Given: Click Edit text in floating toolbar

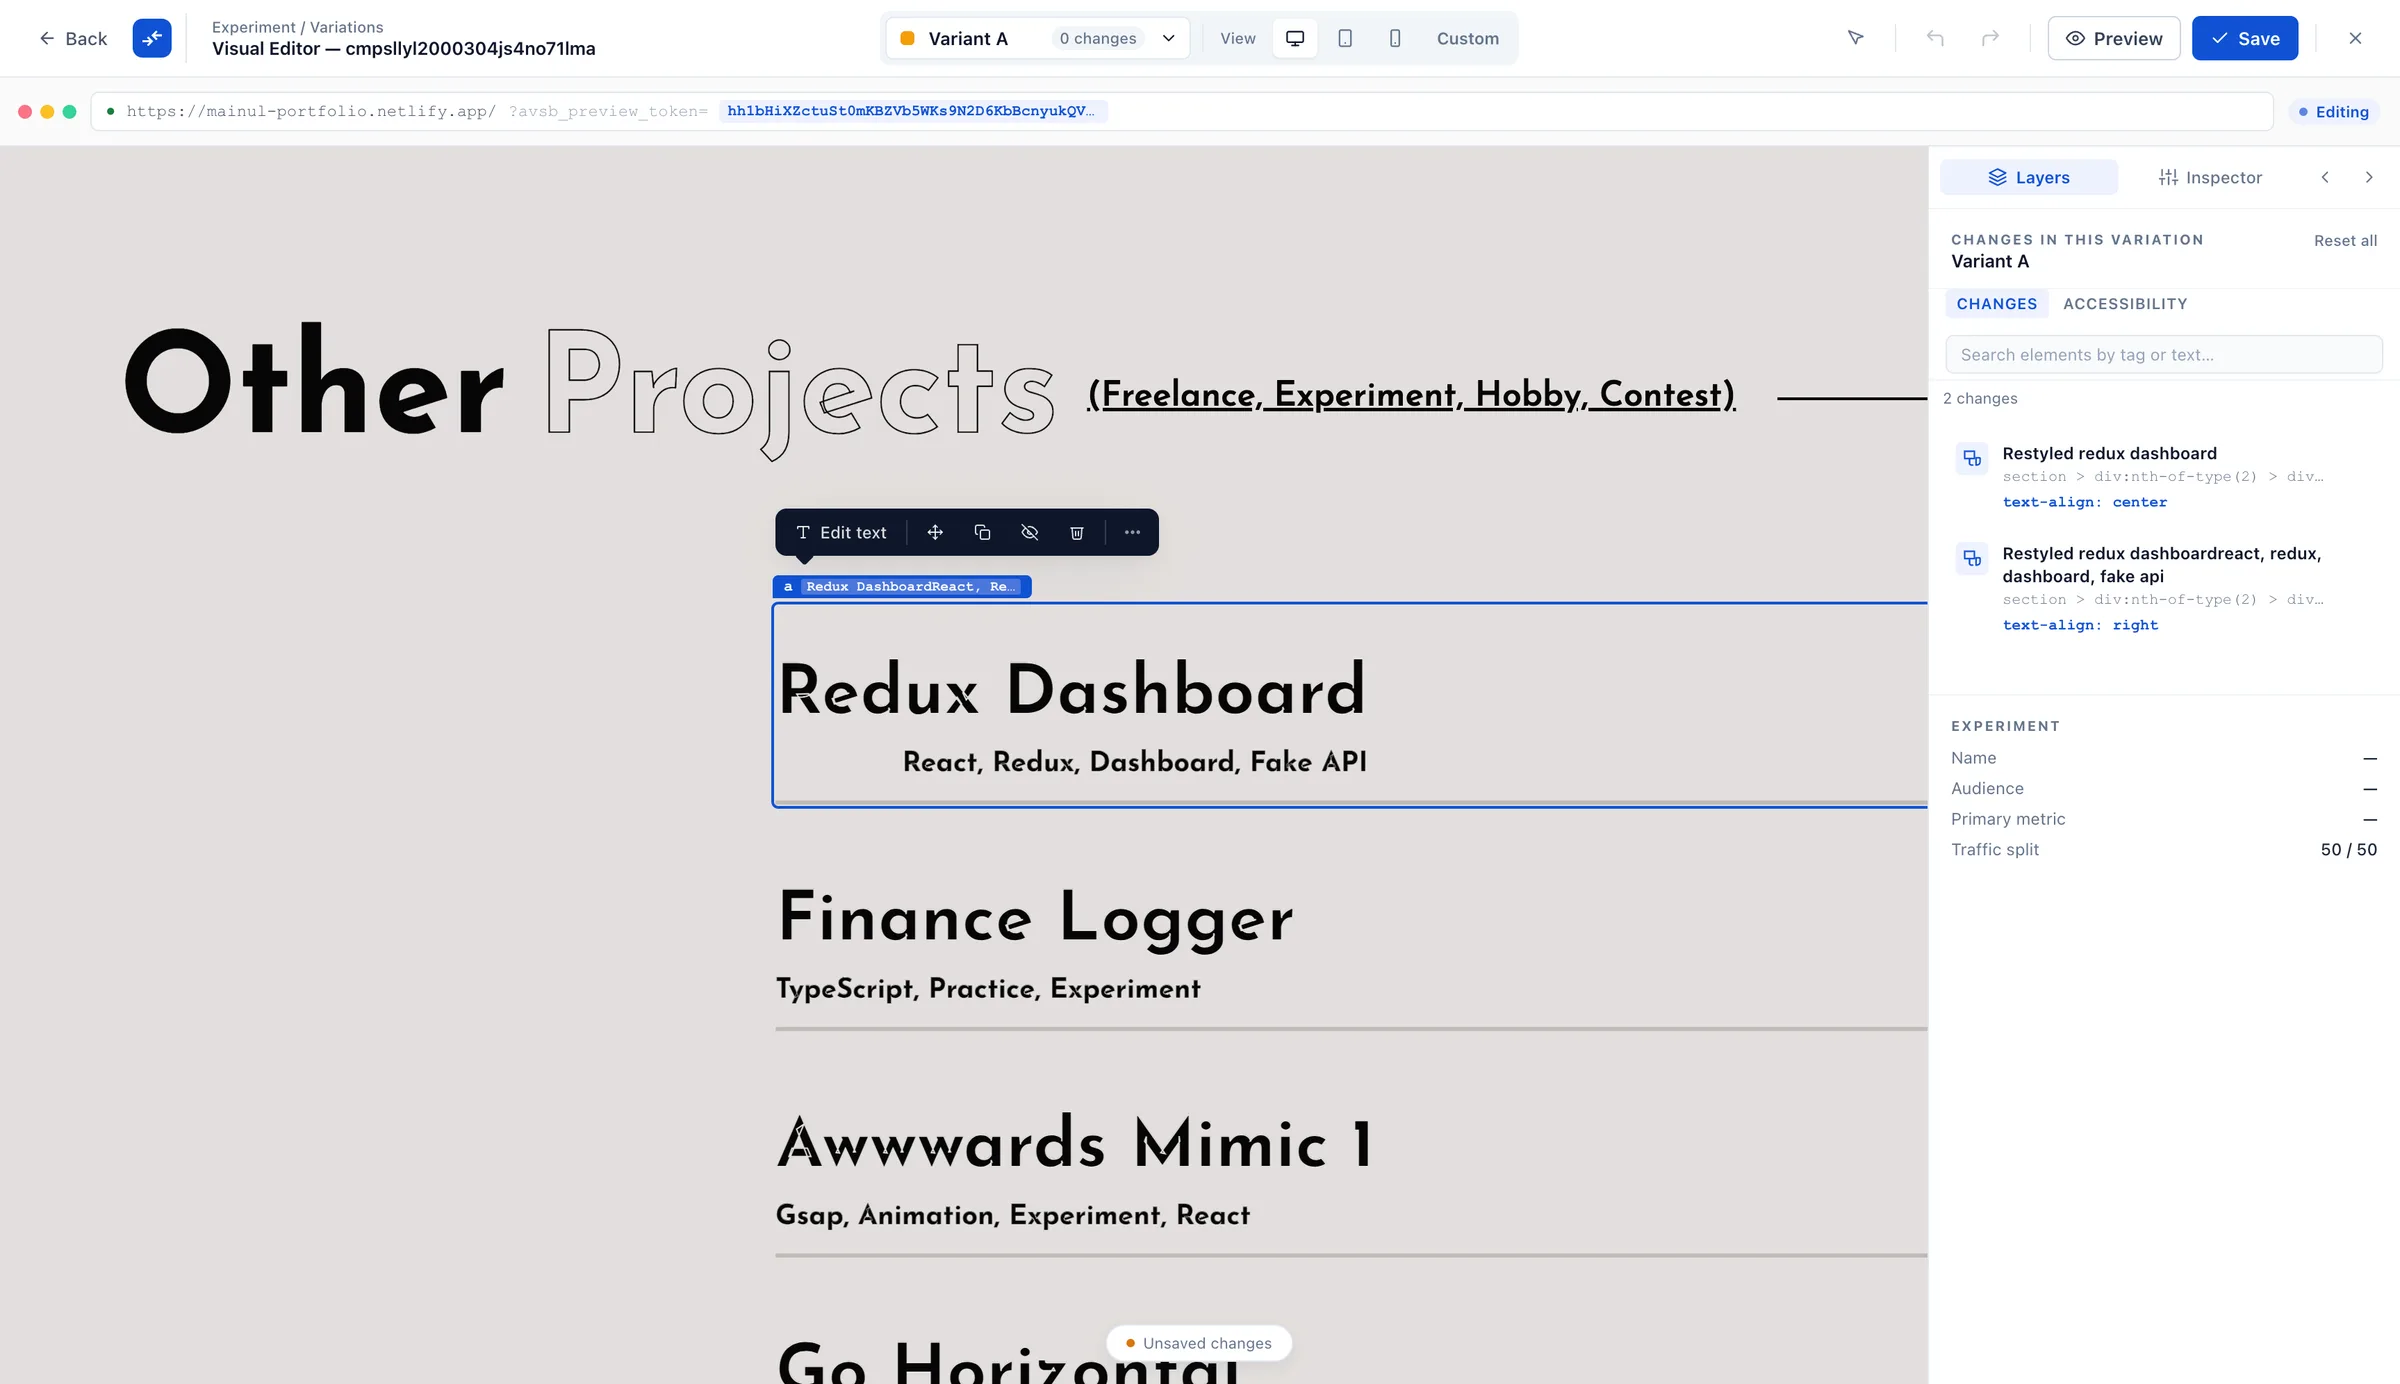Looking at the screenshot, I should (x=841, y=532).
